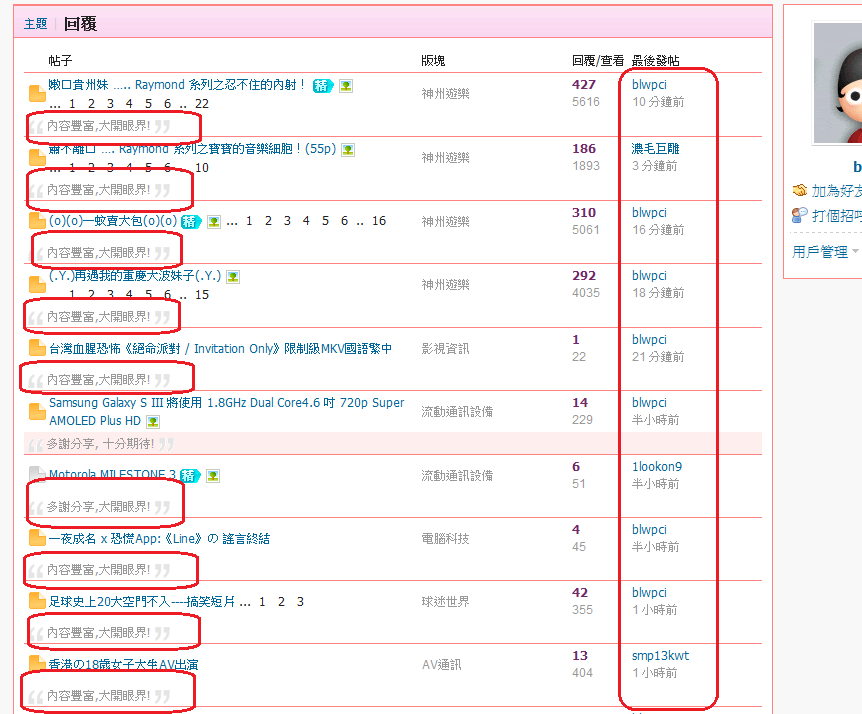The width and height of the screenshot is (862, 714).
Task: Go to page 3 of 足球史上20大空門不入 thread
Action: pos(300,602)
